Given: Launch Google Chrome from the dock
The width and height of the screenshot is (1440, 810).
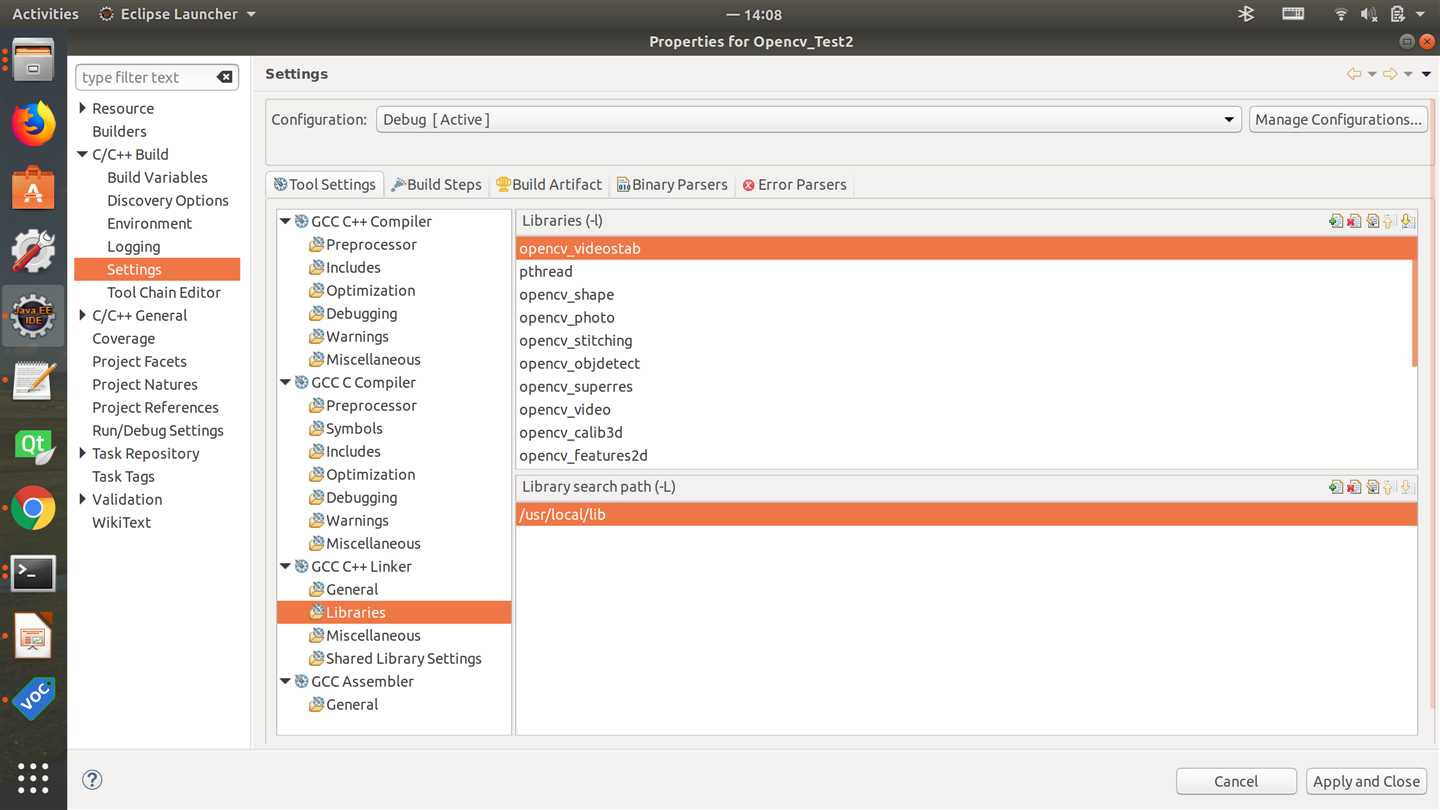Looking at the screenshot, I should [x=33, y=508].
